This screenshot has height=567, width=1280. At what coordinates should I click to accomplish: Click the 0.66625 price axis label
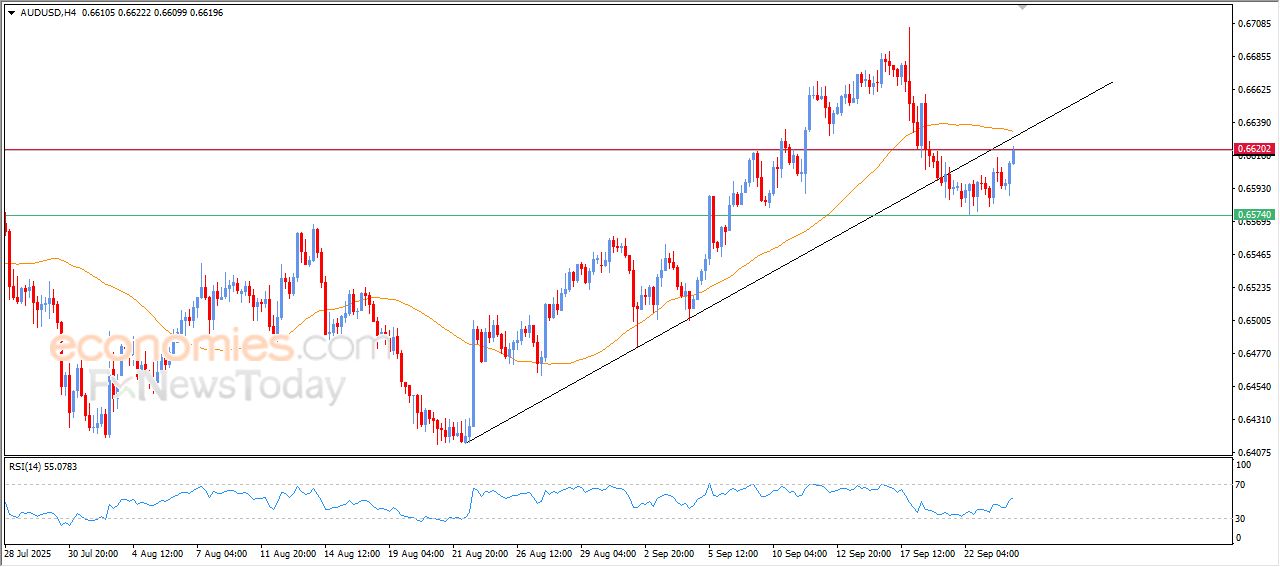(x=1254, y=89)
